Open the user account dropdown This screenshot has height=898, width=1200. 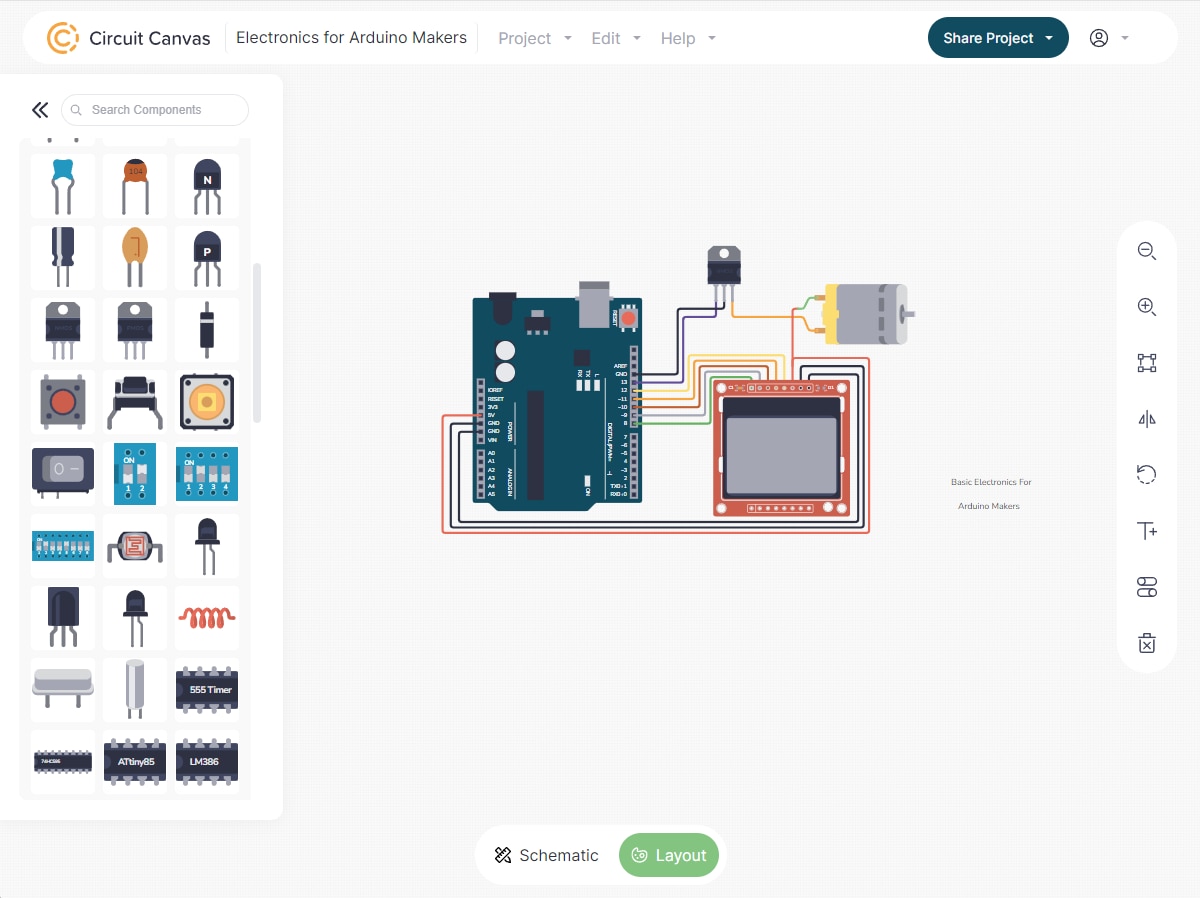[1109, 38]
